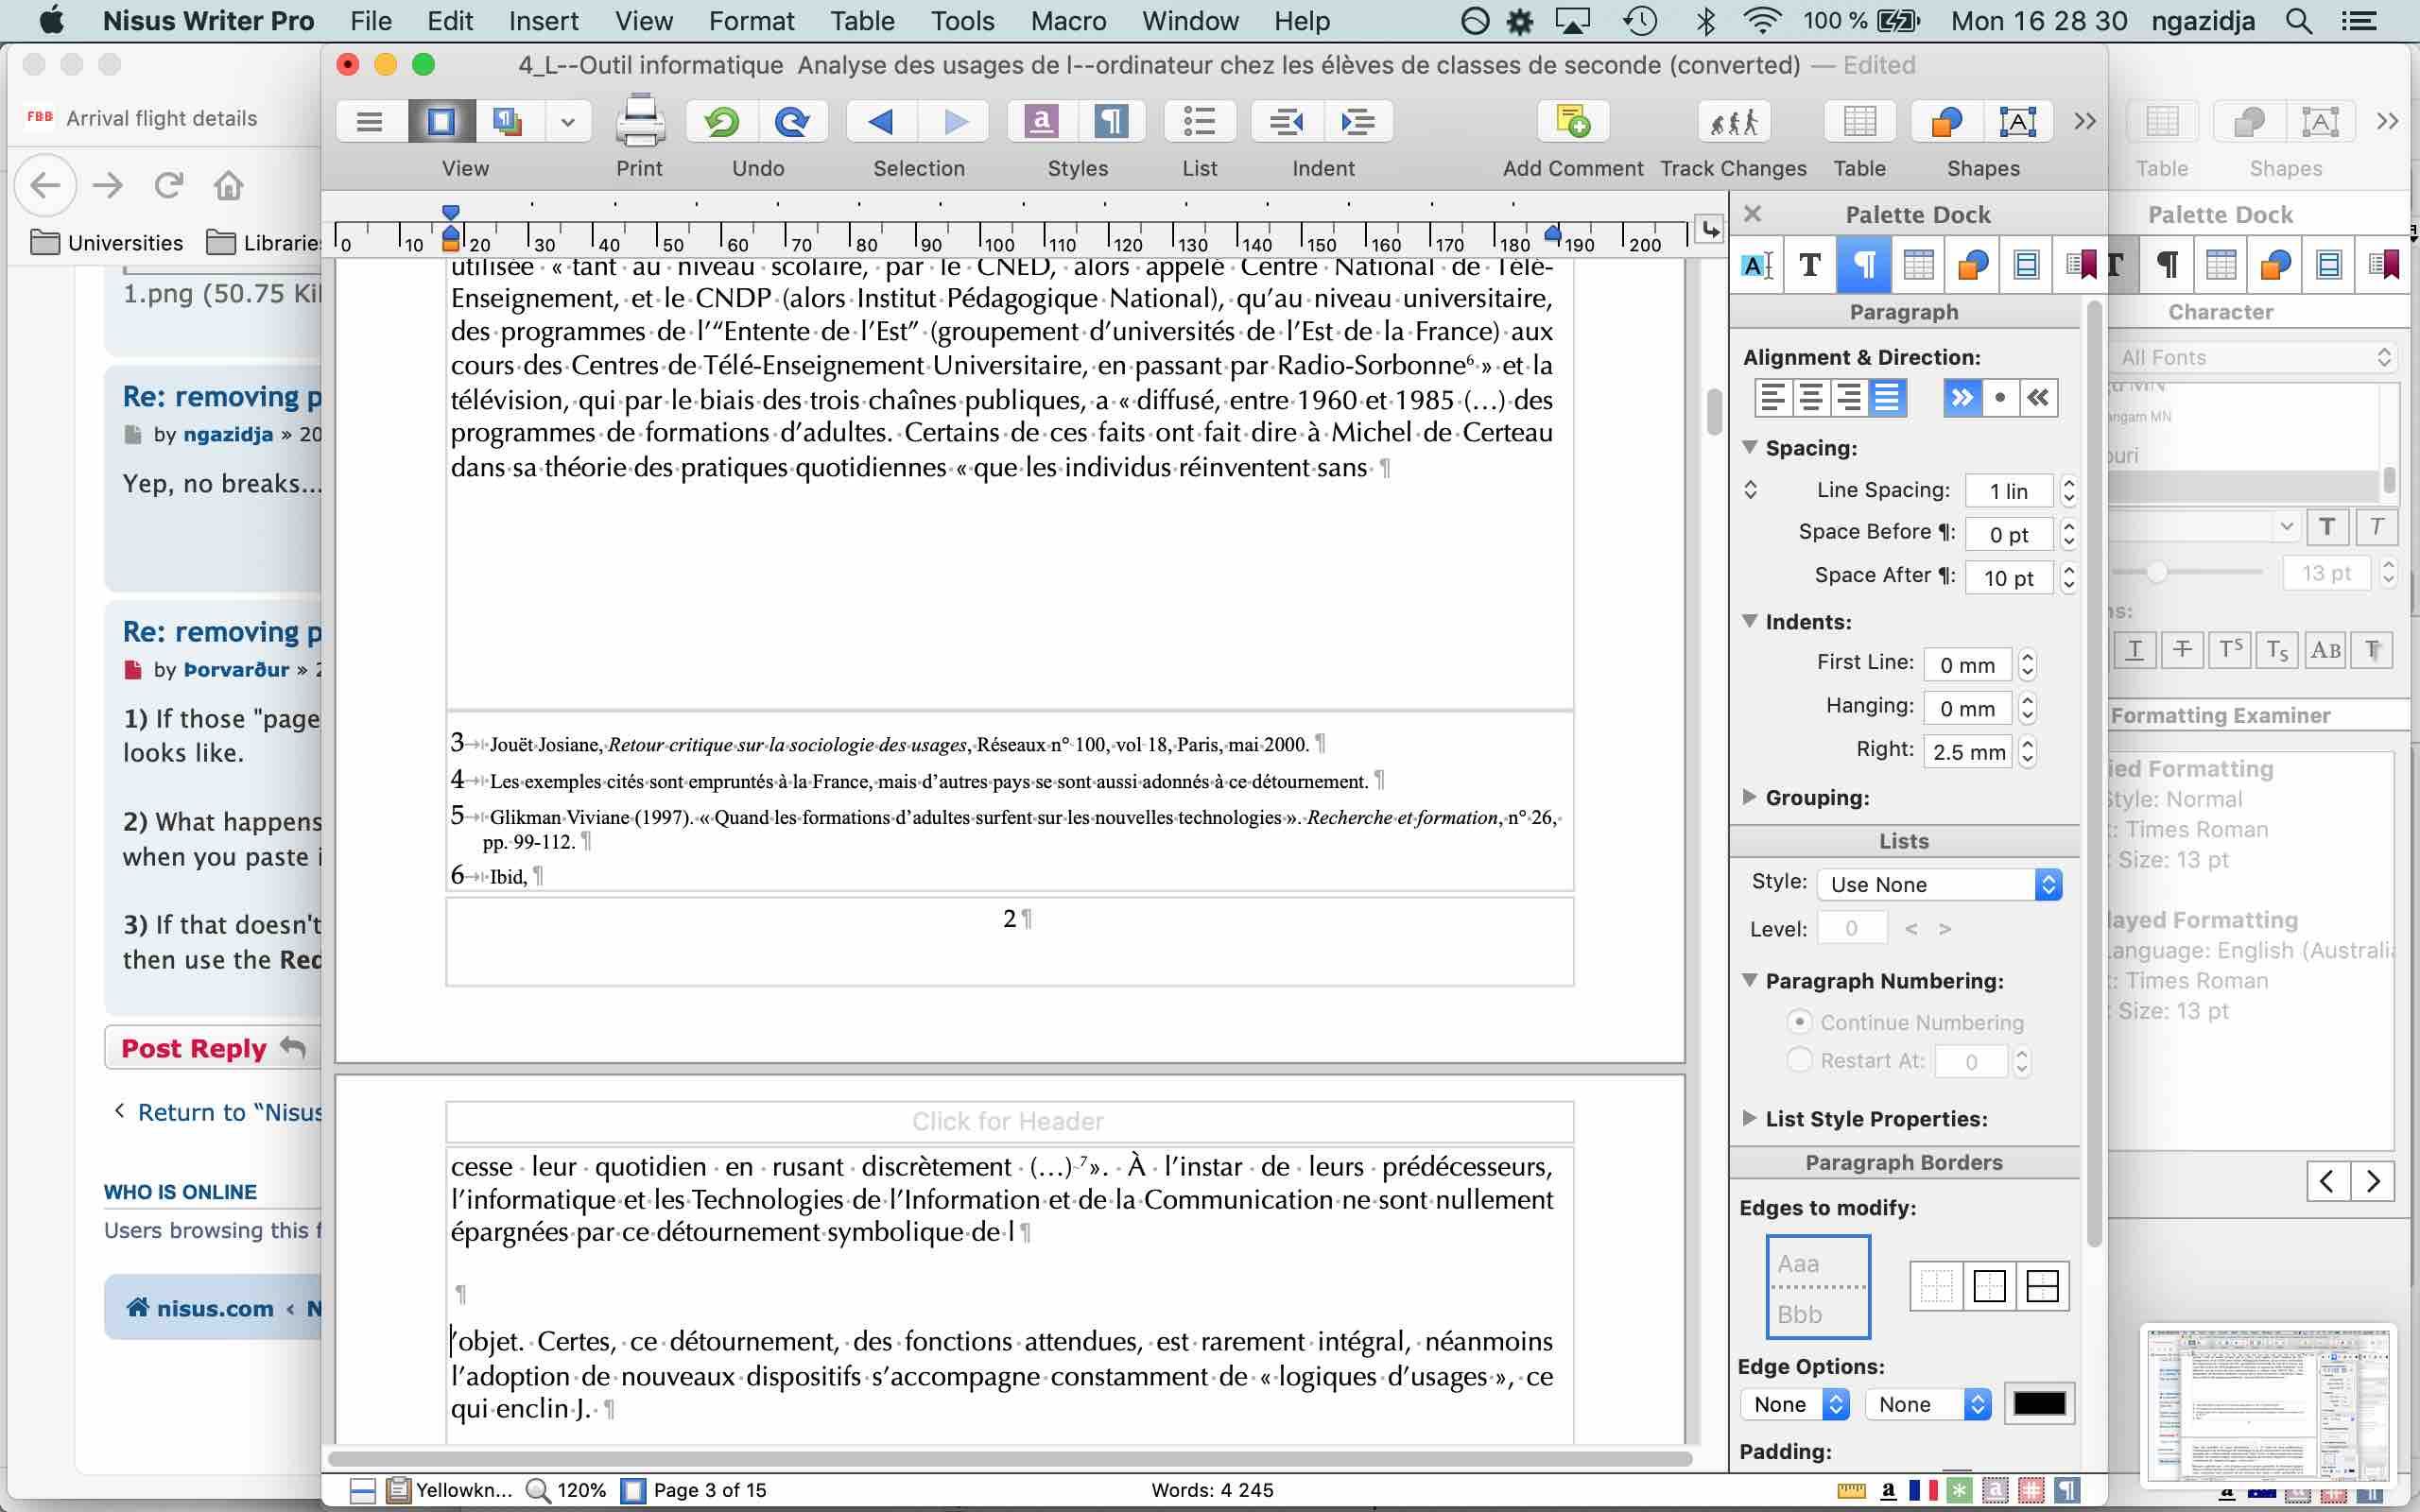Open the Universities bookmarks folder
The width and height of the screenshot is (2420, 1512).
point(107,242)
